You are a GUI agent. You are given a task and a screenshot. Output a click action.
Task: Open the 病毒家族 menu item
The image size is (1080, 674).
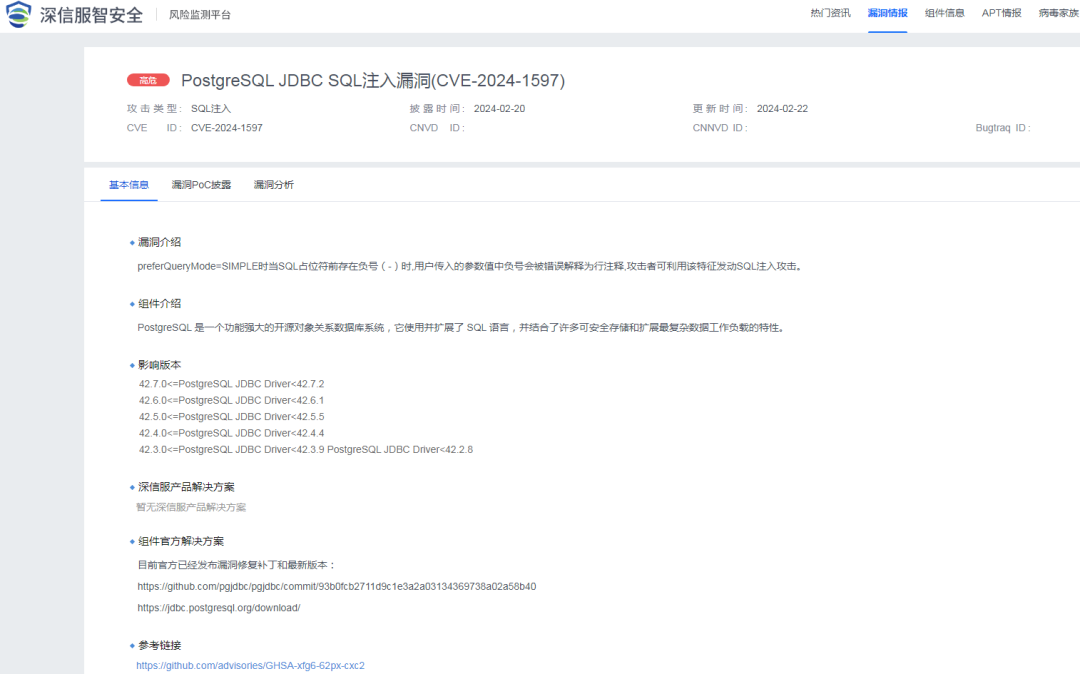coord(1059,13)
